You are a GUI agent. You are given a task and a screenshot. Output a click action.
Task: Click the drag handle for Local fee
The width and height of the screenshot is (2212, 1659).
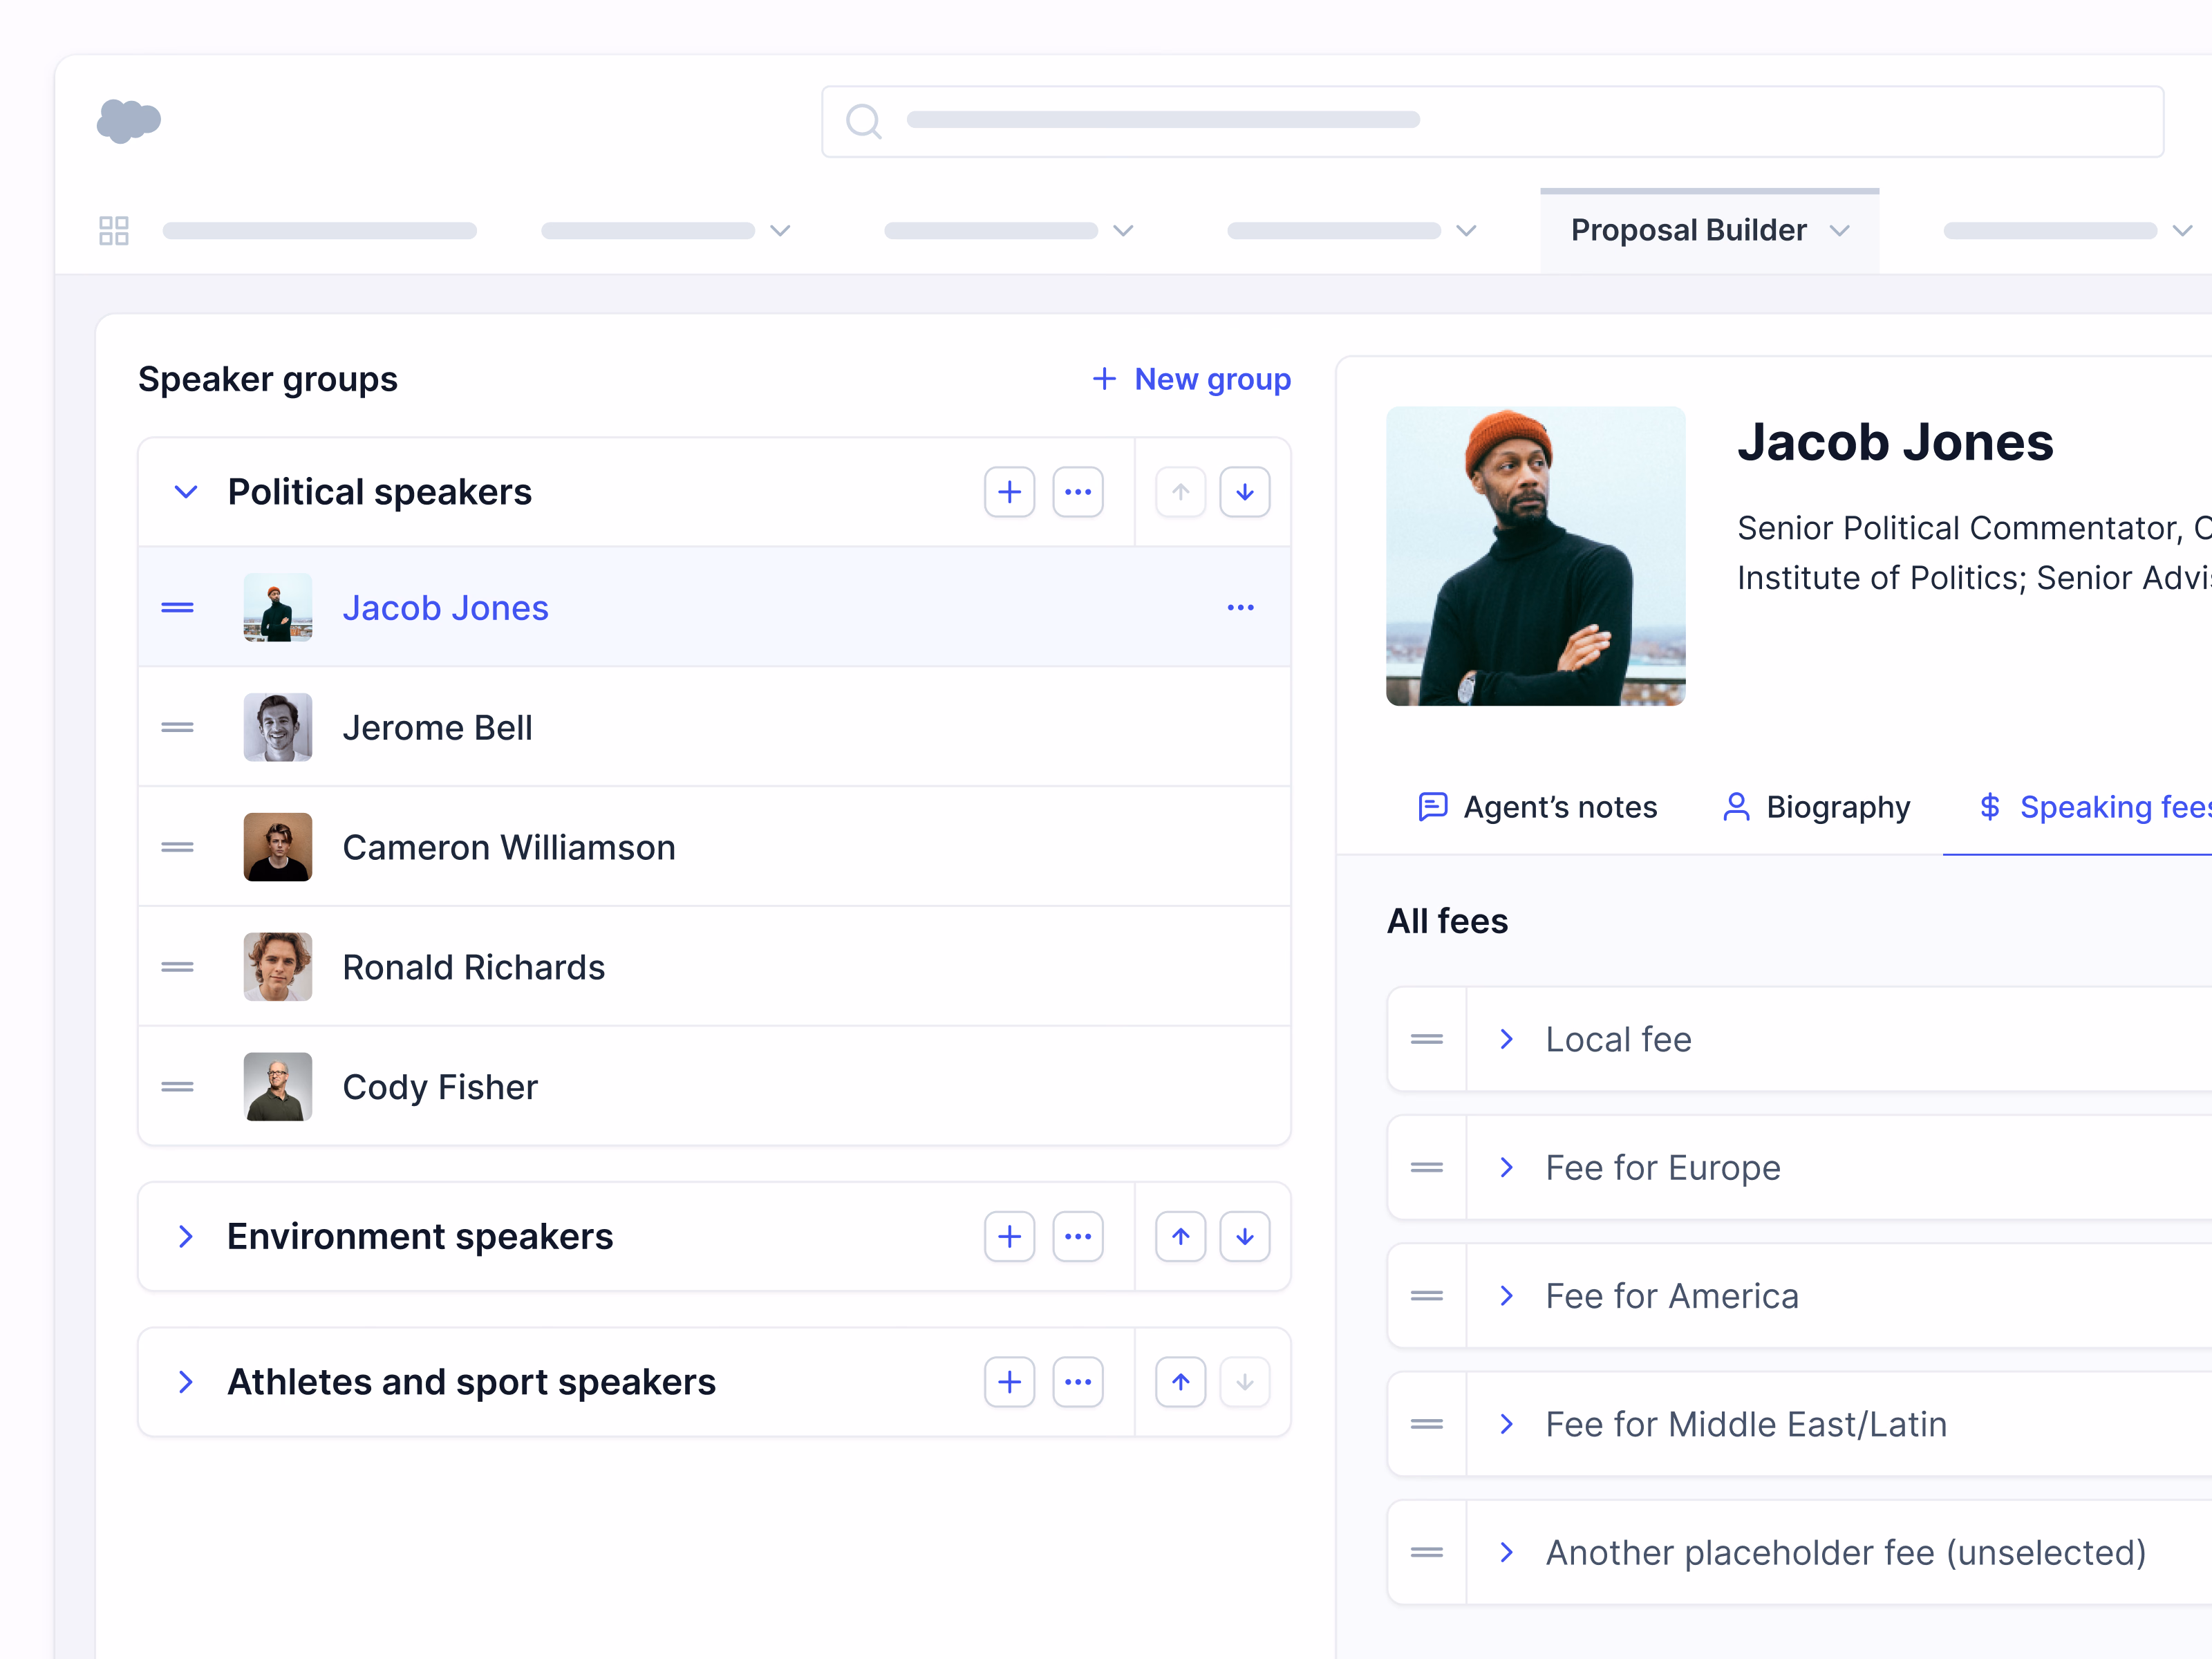pyautogui.click(x=1426, y=1040)
